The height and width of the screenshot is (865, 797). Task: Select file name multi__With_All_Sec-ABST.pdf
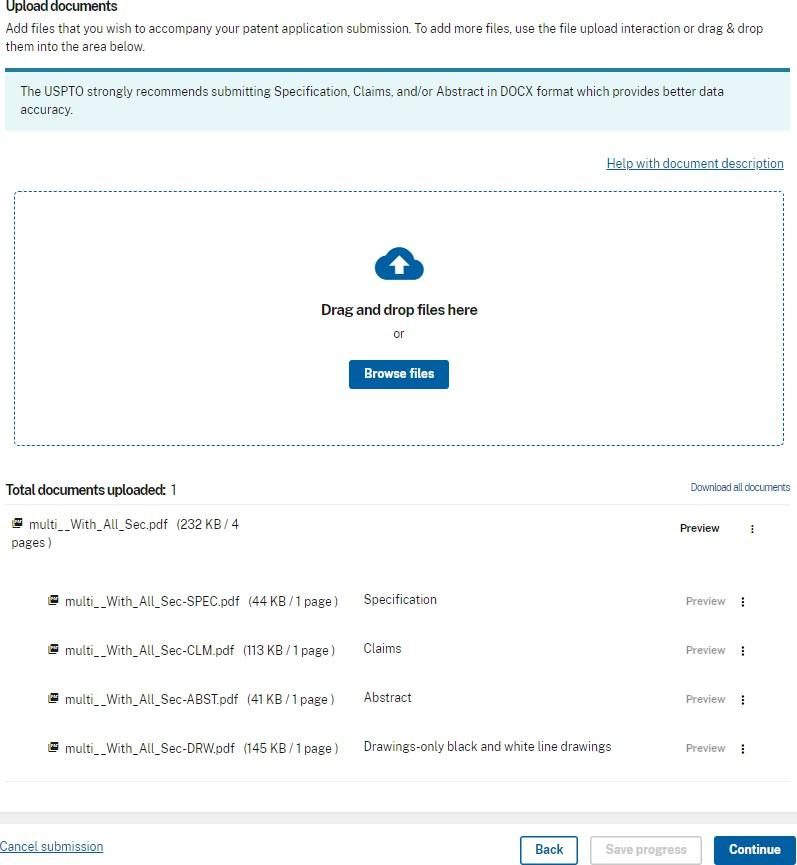(x=152, y=700)
